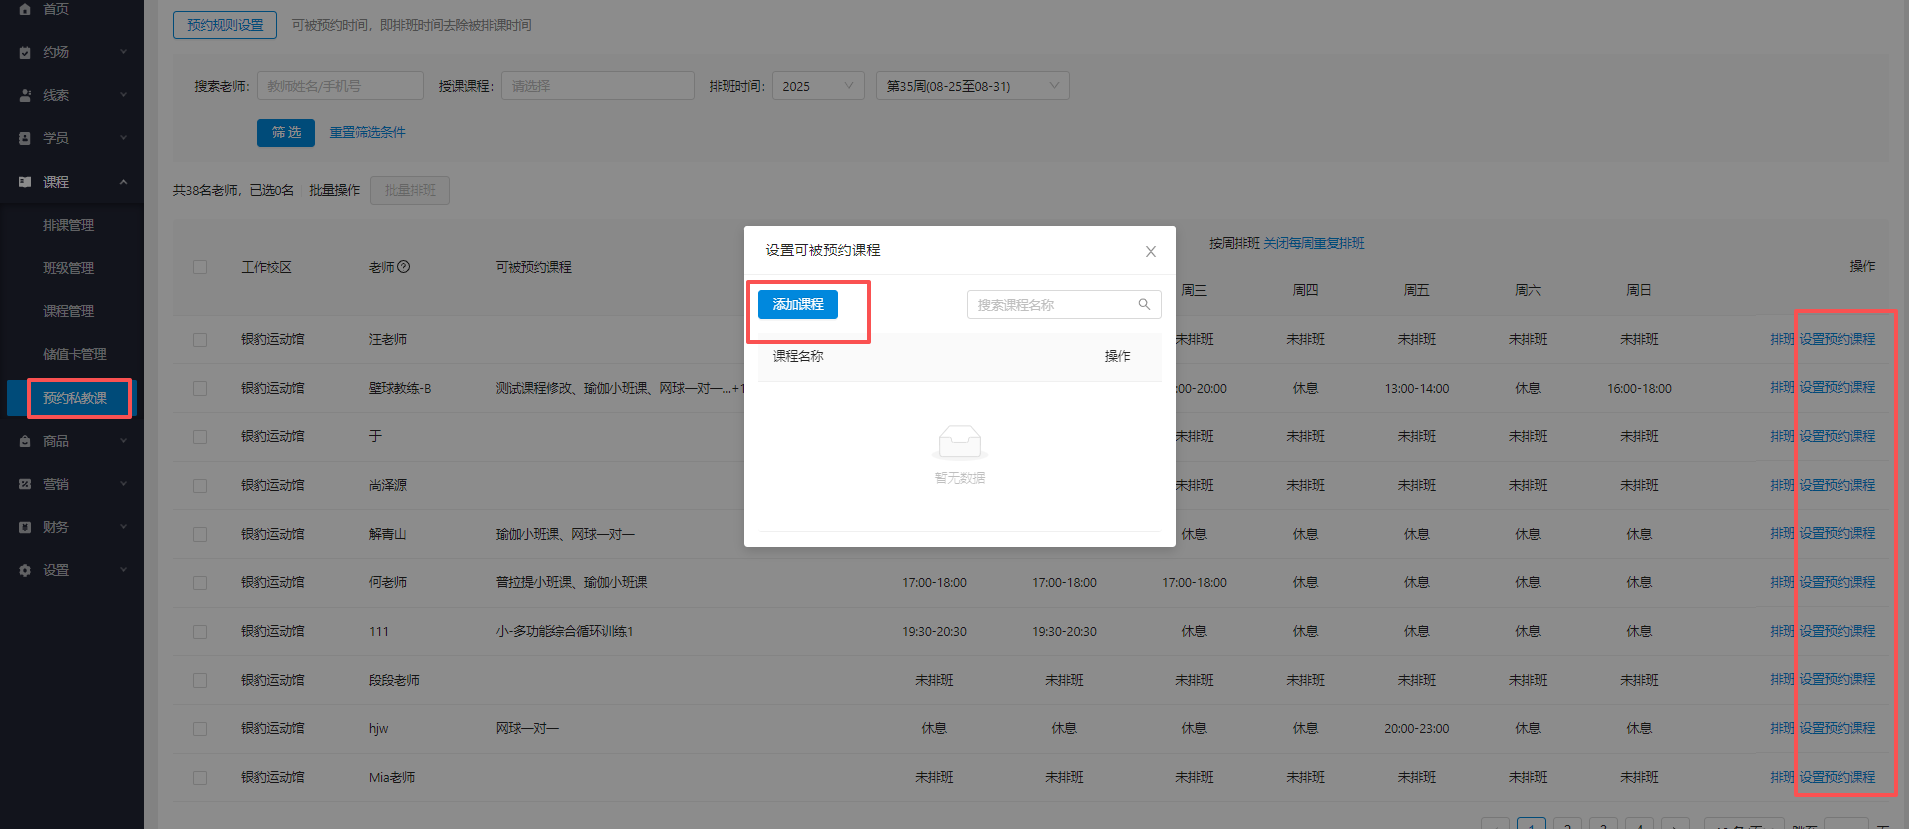The width and height of the screenshot is (1909, 829).
Task: Click 设置预约课程 for 汪老师
Action: pyautogui.click(x=1837, y=339)
